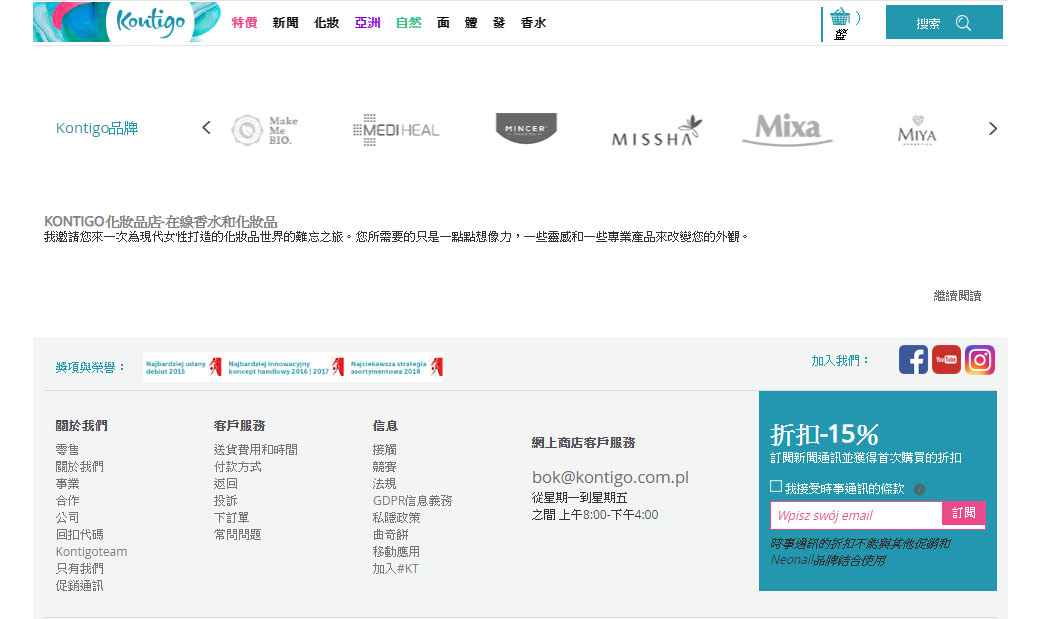Open the 加入#KT footer link

point(395,568)
